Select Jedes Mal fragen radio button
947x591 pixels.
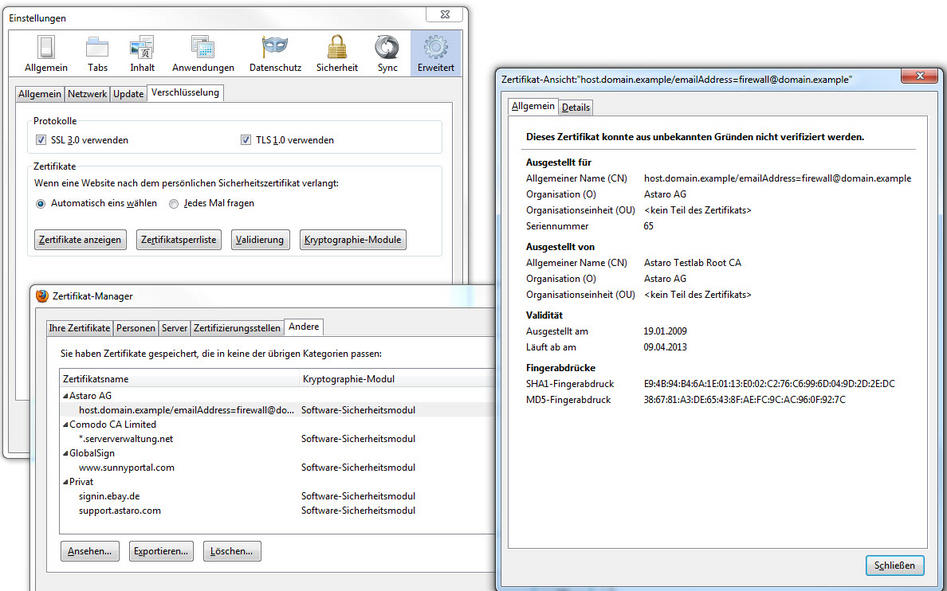174,204
